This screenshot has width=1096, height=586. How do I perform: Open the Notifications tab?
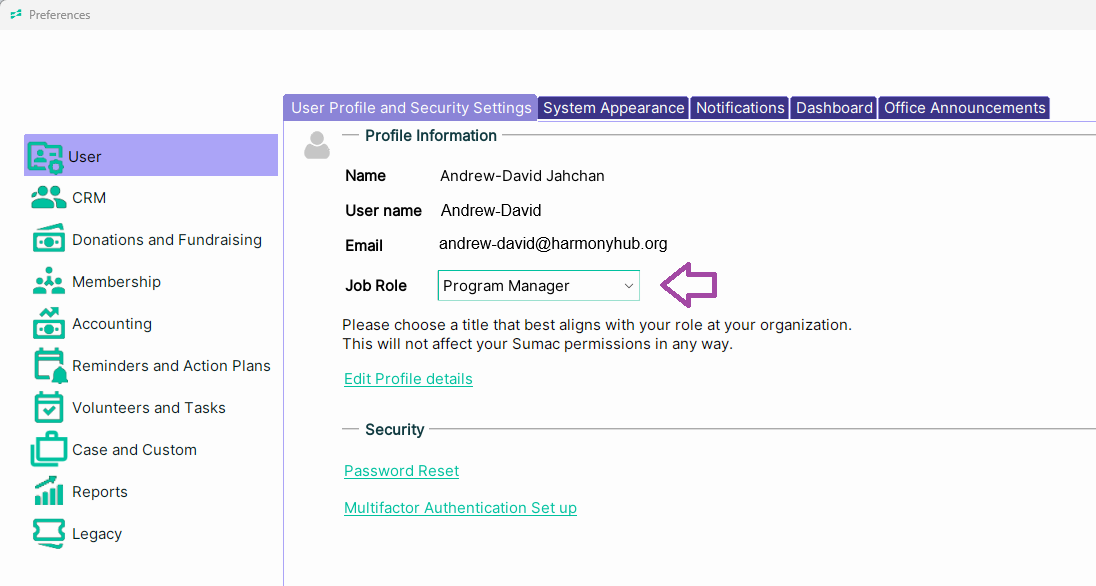point(740,108)
